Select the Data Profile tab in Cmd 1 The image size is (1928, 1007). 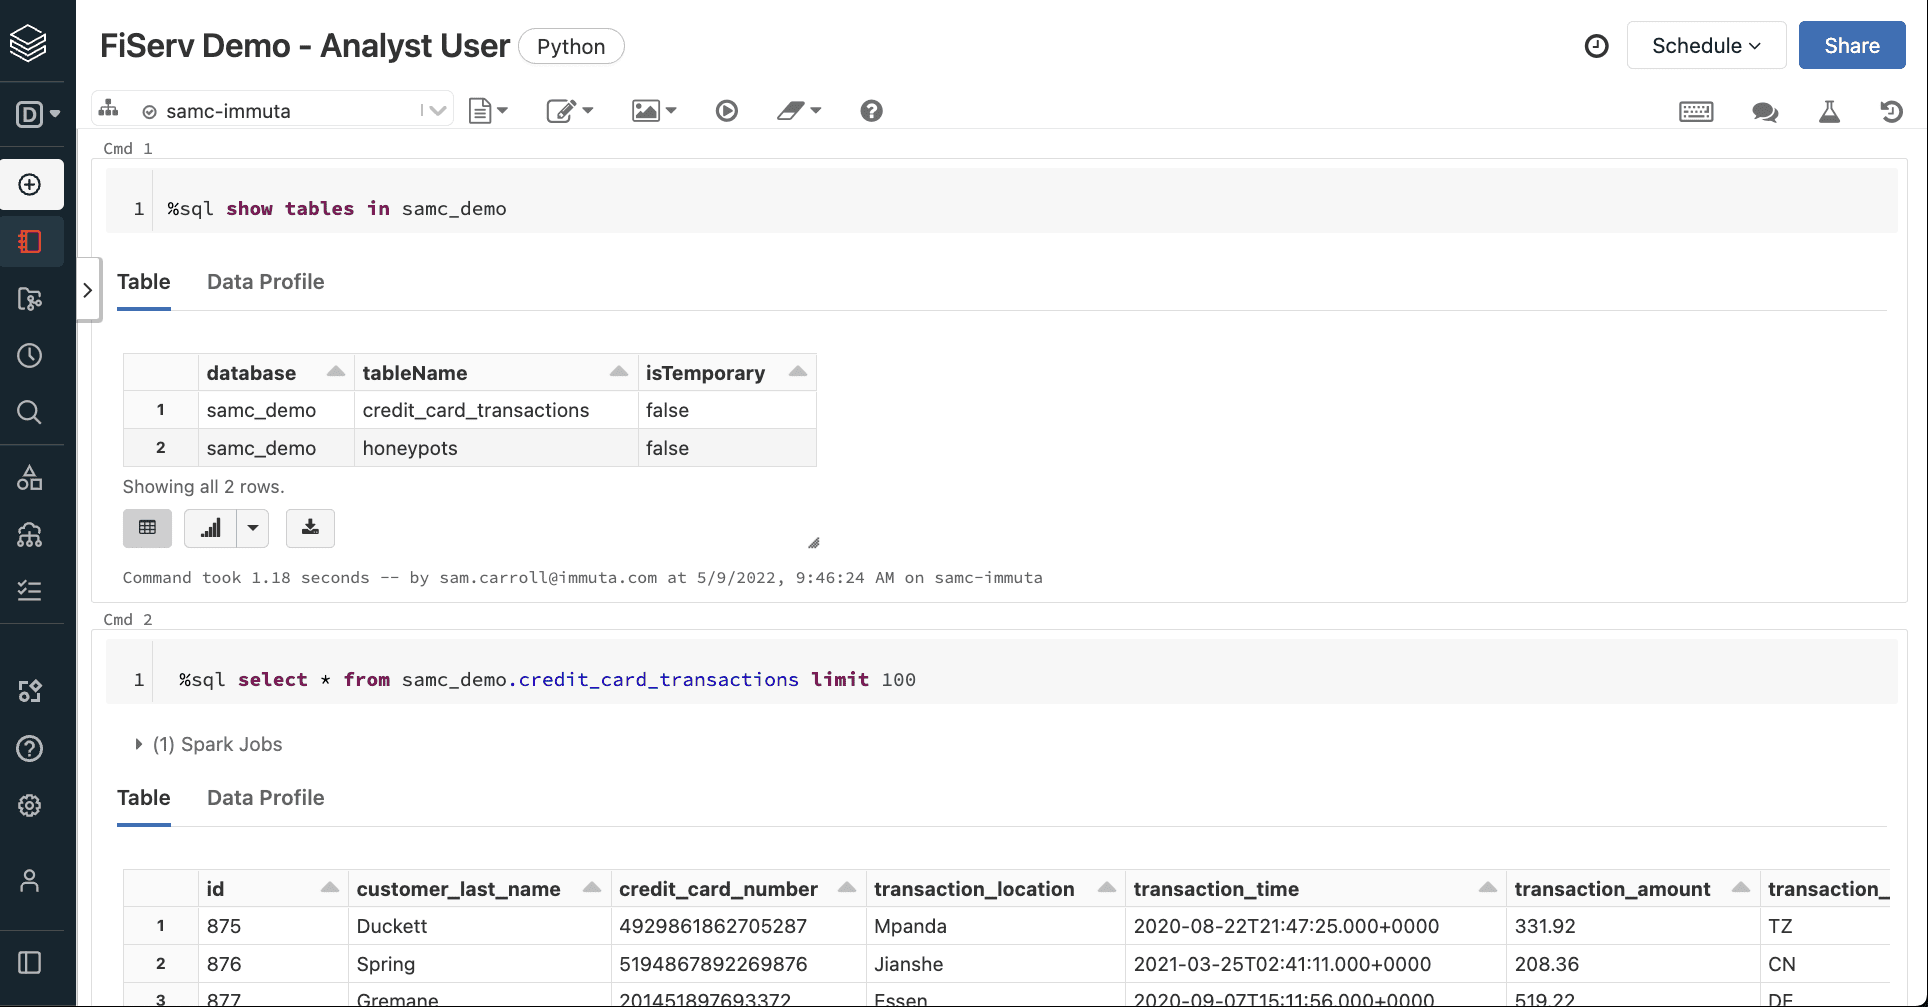pos(266,282)
